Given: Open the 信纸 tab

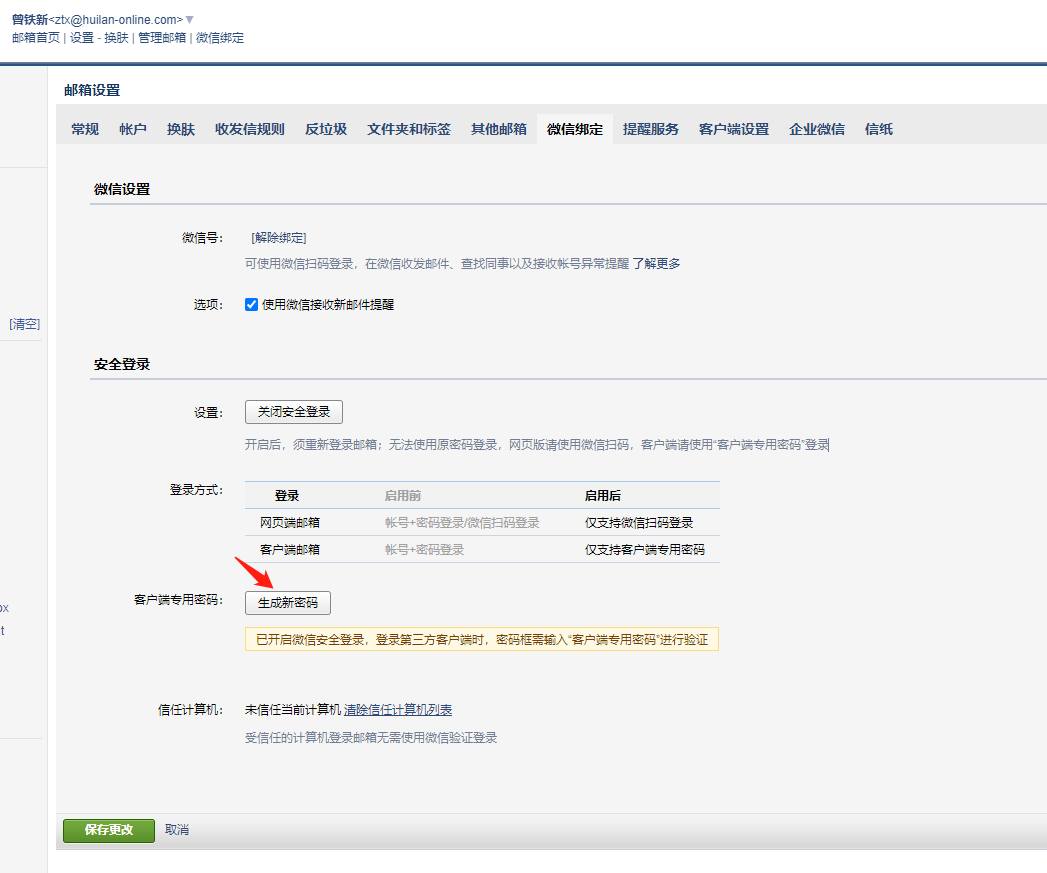Looking at the screenshot, I should (x=879, y=129).
